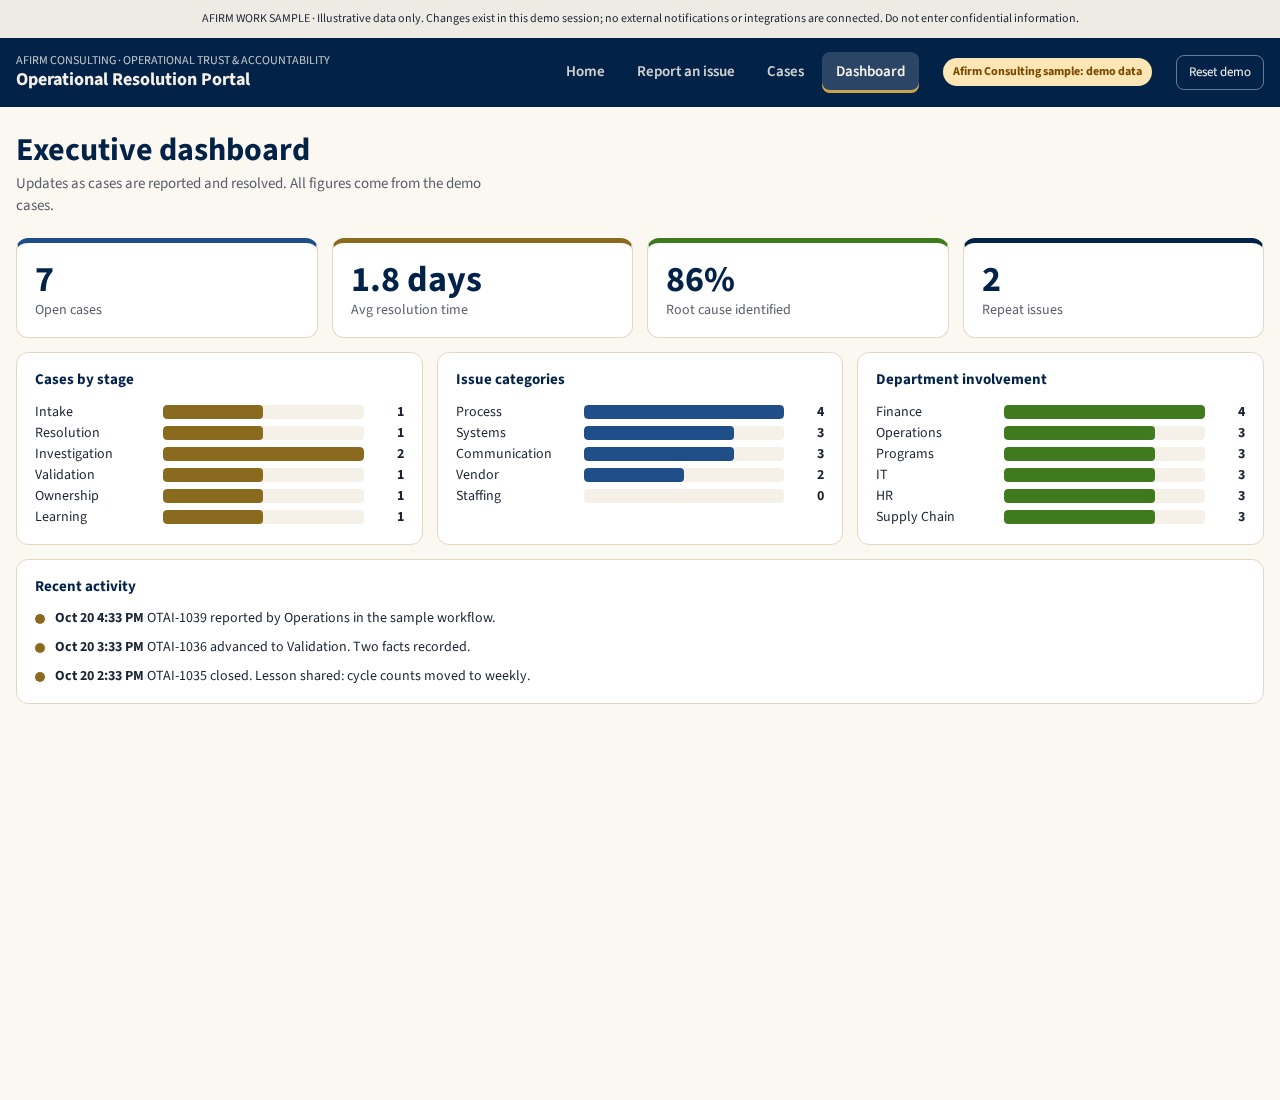Click the HR department label
This screenshot has width=1280, height=1100.
click(885, 496)
